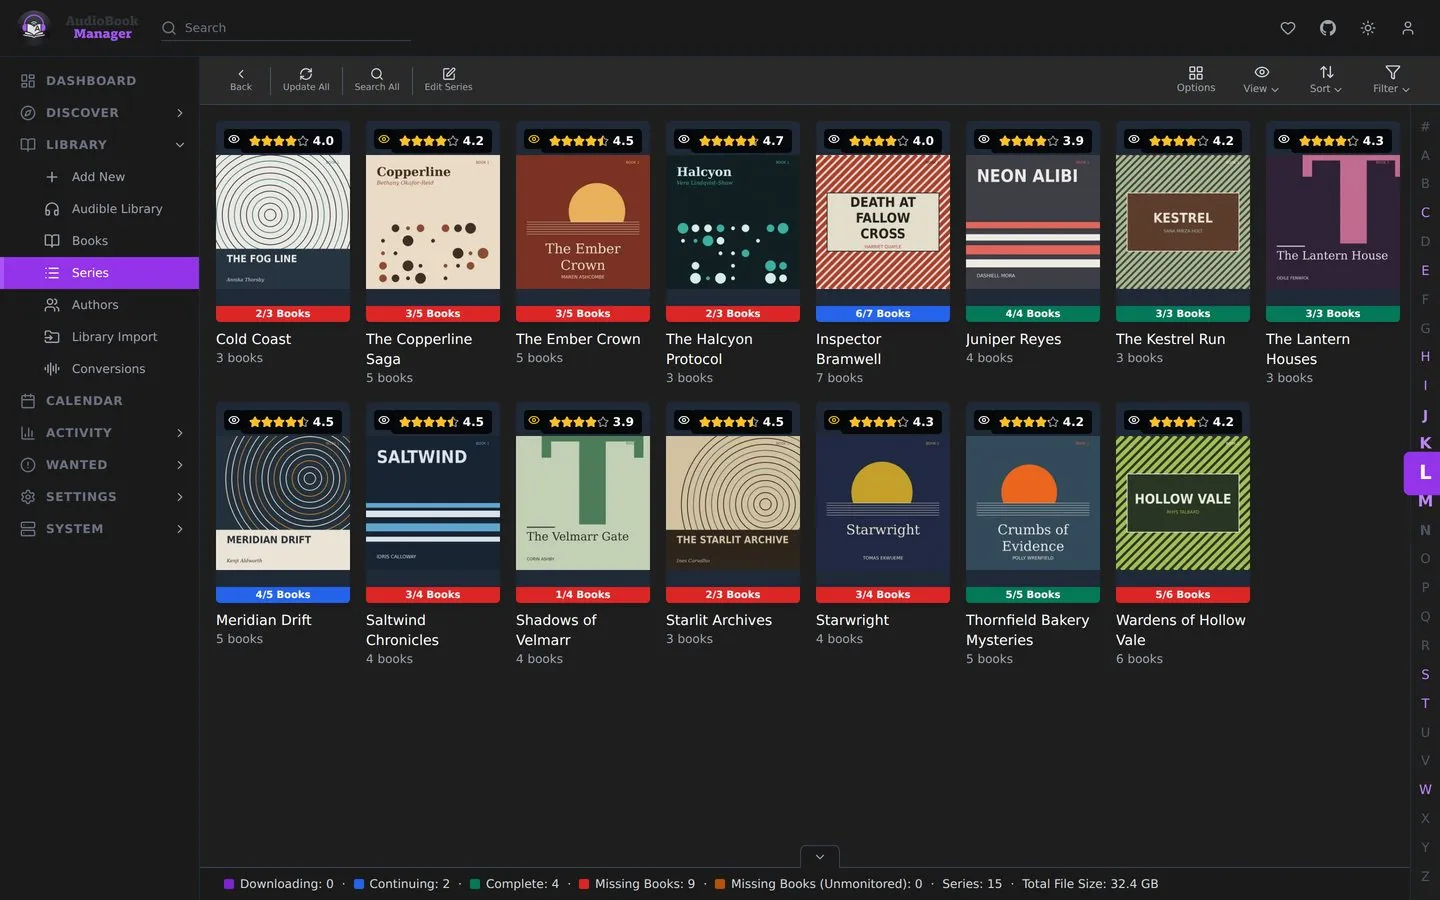This screenshot has height=900, width=1440.
Task: Go to Library Import
Action: [x=114, y=337]
